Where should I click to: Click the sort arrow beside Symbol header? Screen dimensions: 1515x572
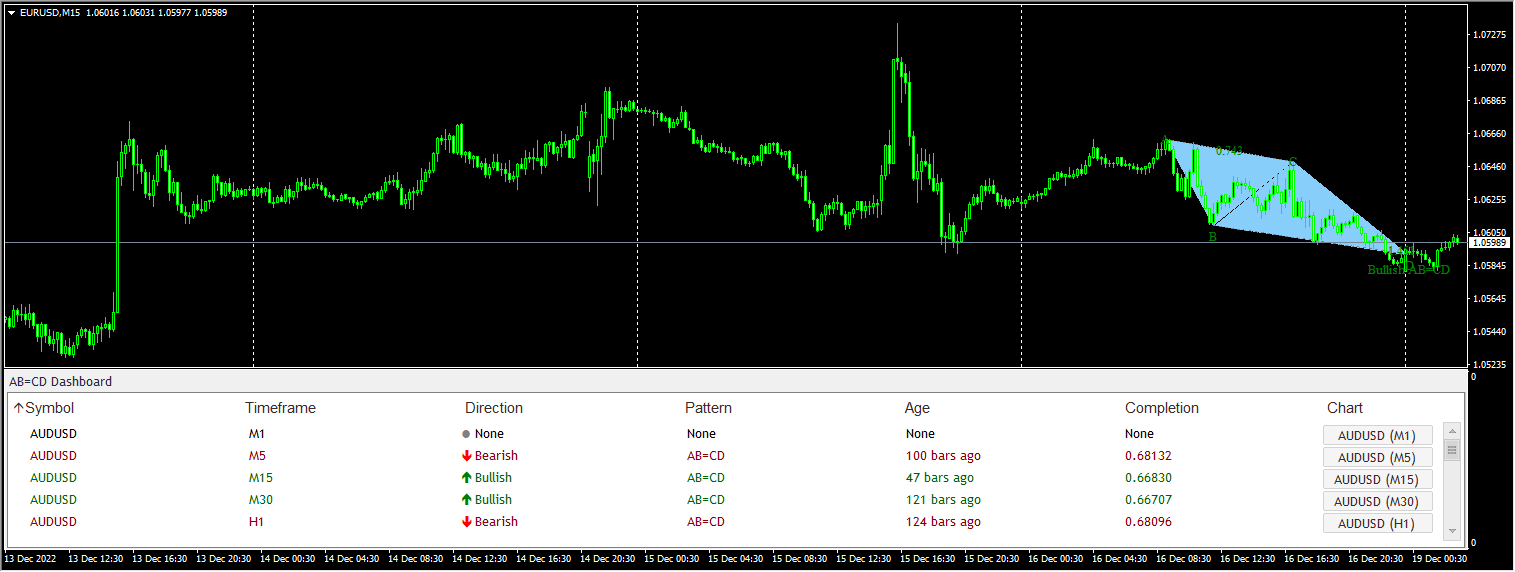point(18,408)
